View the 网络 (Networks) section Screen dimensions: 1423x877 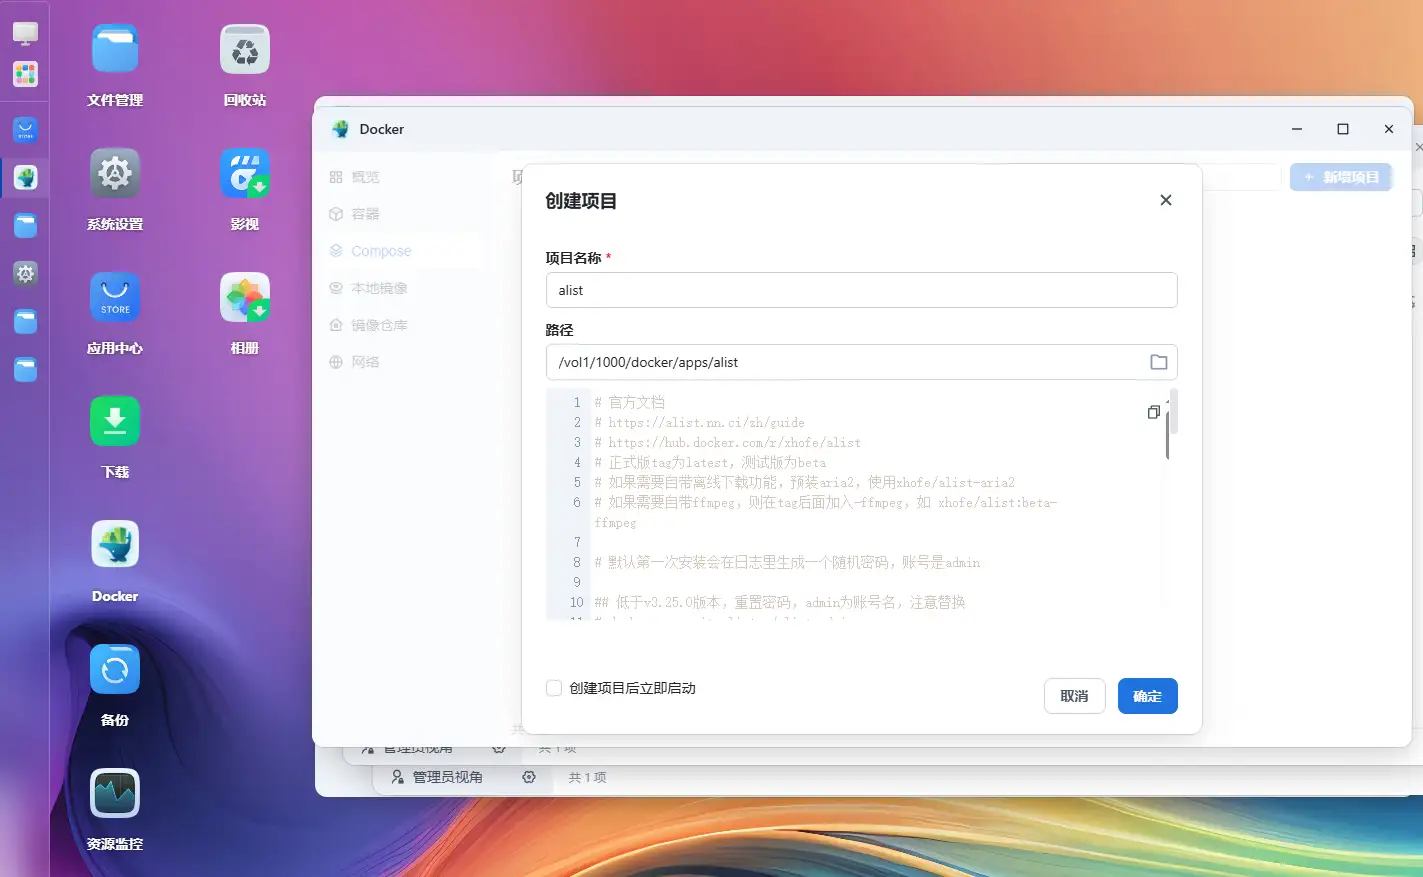click(364, 361)
